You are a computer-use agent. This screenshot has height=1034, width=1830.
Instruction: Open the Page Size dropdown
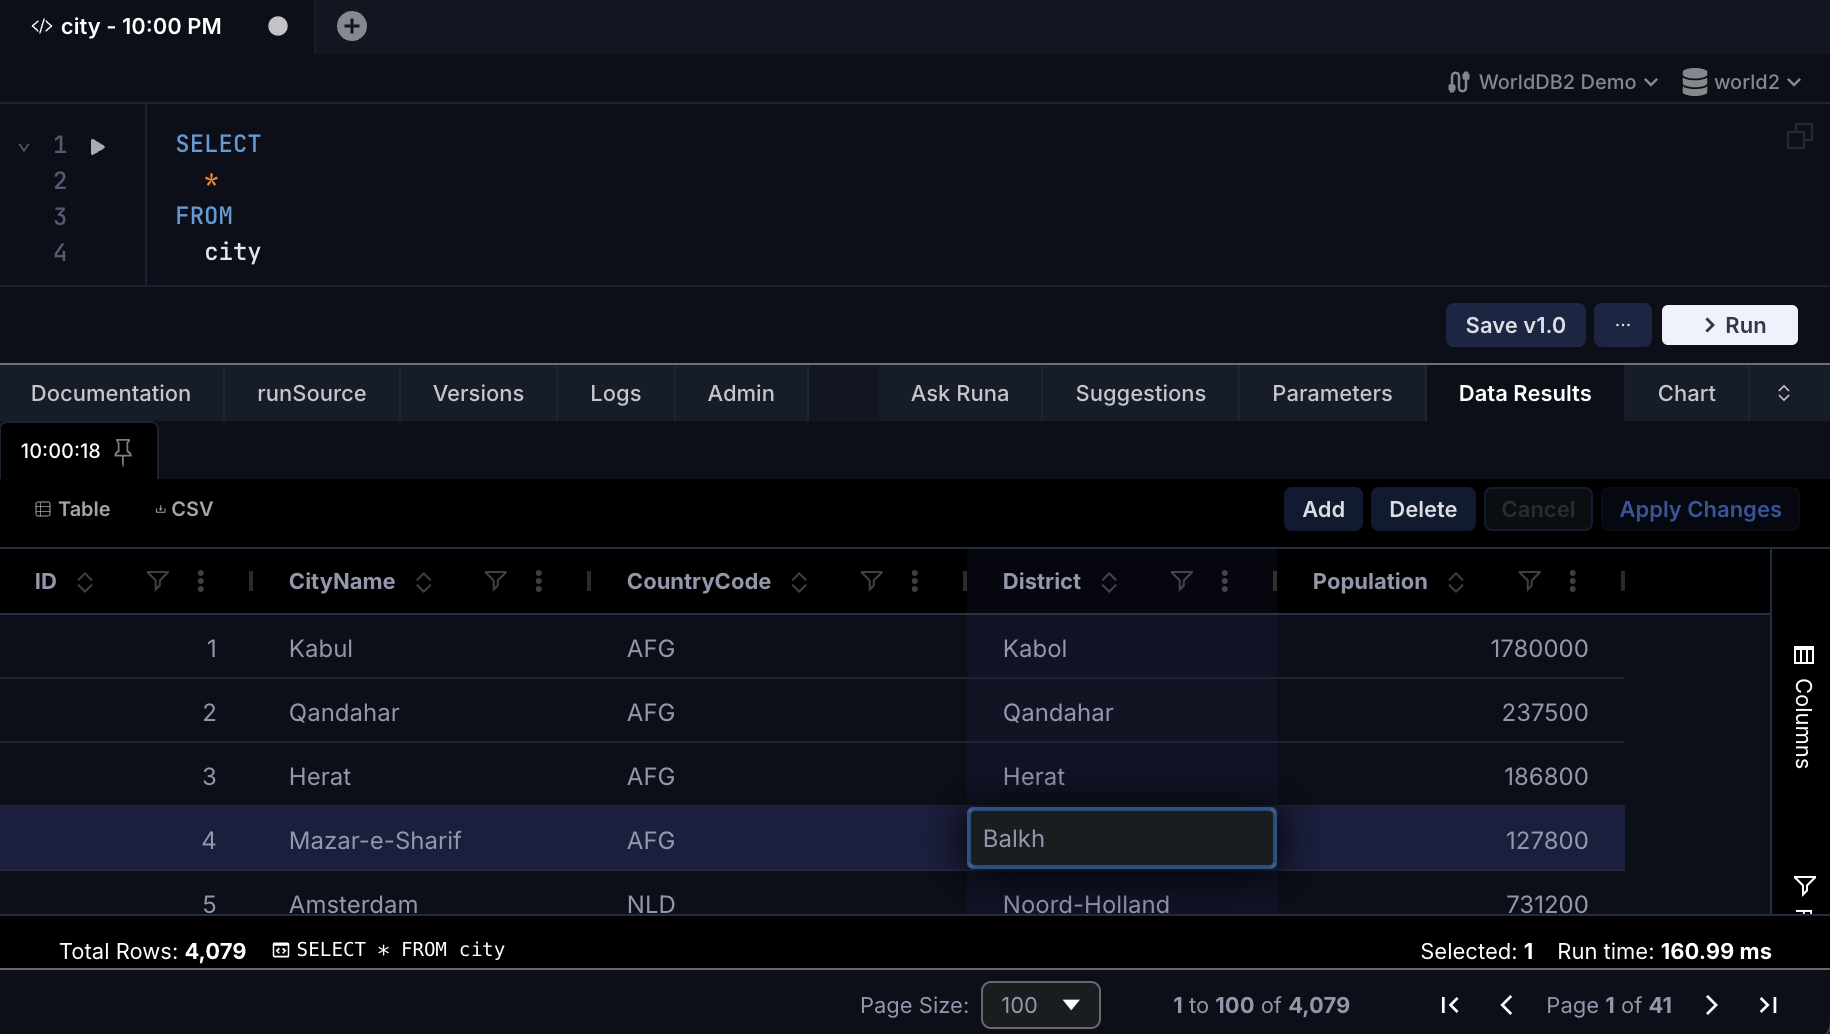[1040, 1005]
